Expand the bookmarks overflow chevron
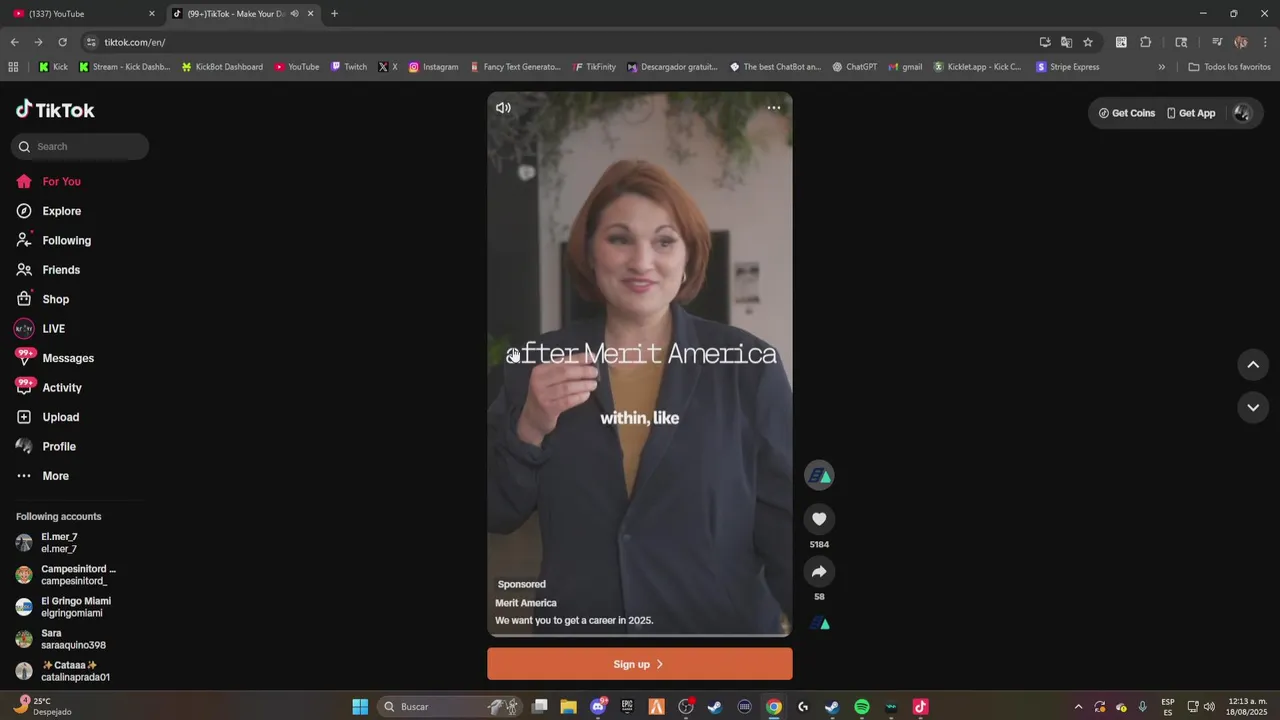This screenshot has width=1280, height=720. tap(1162, 67)
